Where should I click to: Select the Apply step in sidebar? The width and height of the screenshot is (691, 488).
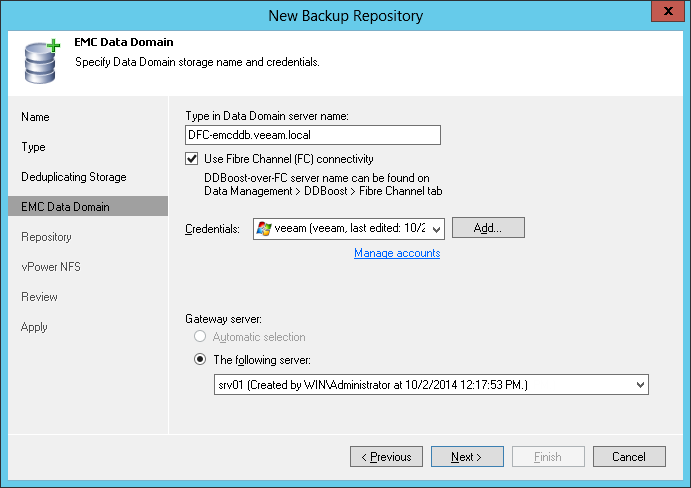tap(34, 327)
